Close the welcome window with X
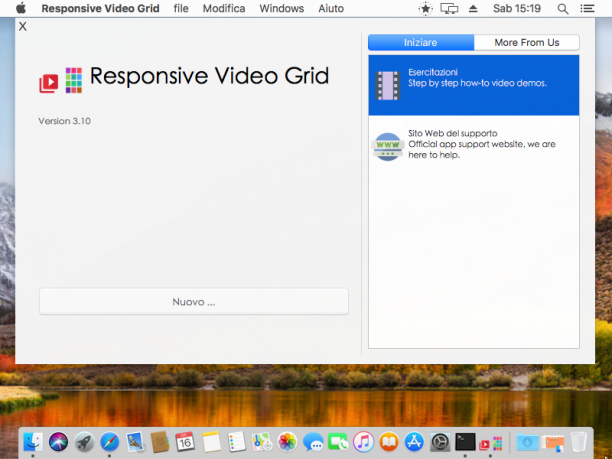 click(23, 27)
